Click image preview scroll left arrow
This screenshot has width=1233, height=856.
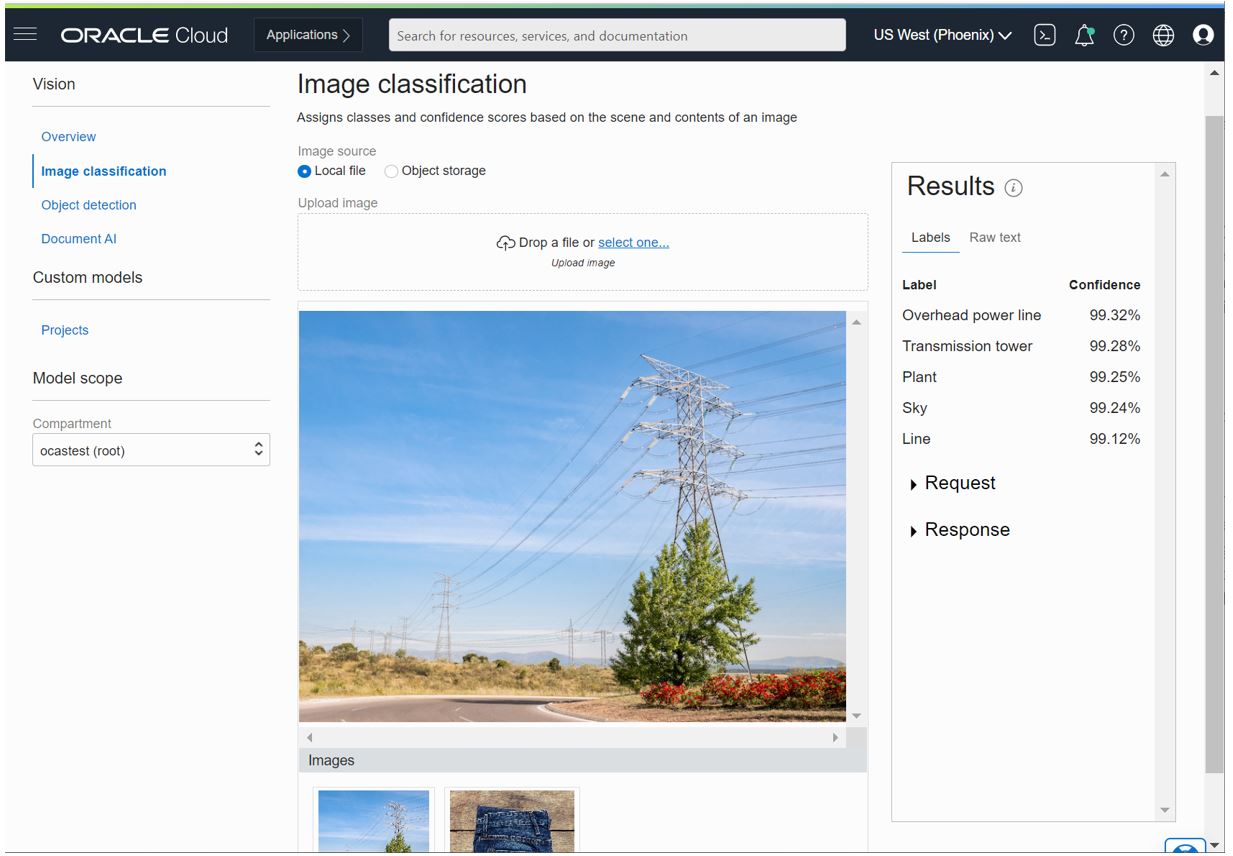[310, 737]
